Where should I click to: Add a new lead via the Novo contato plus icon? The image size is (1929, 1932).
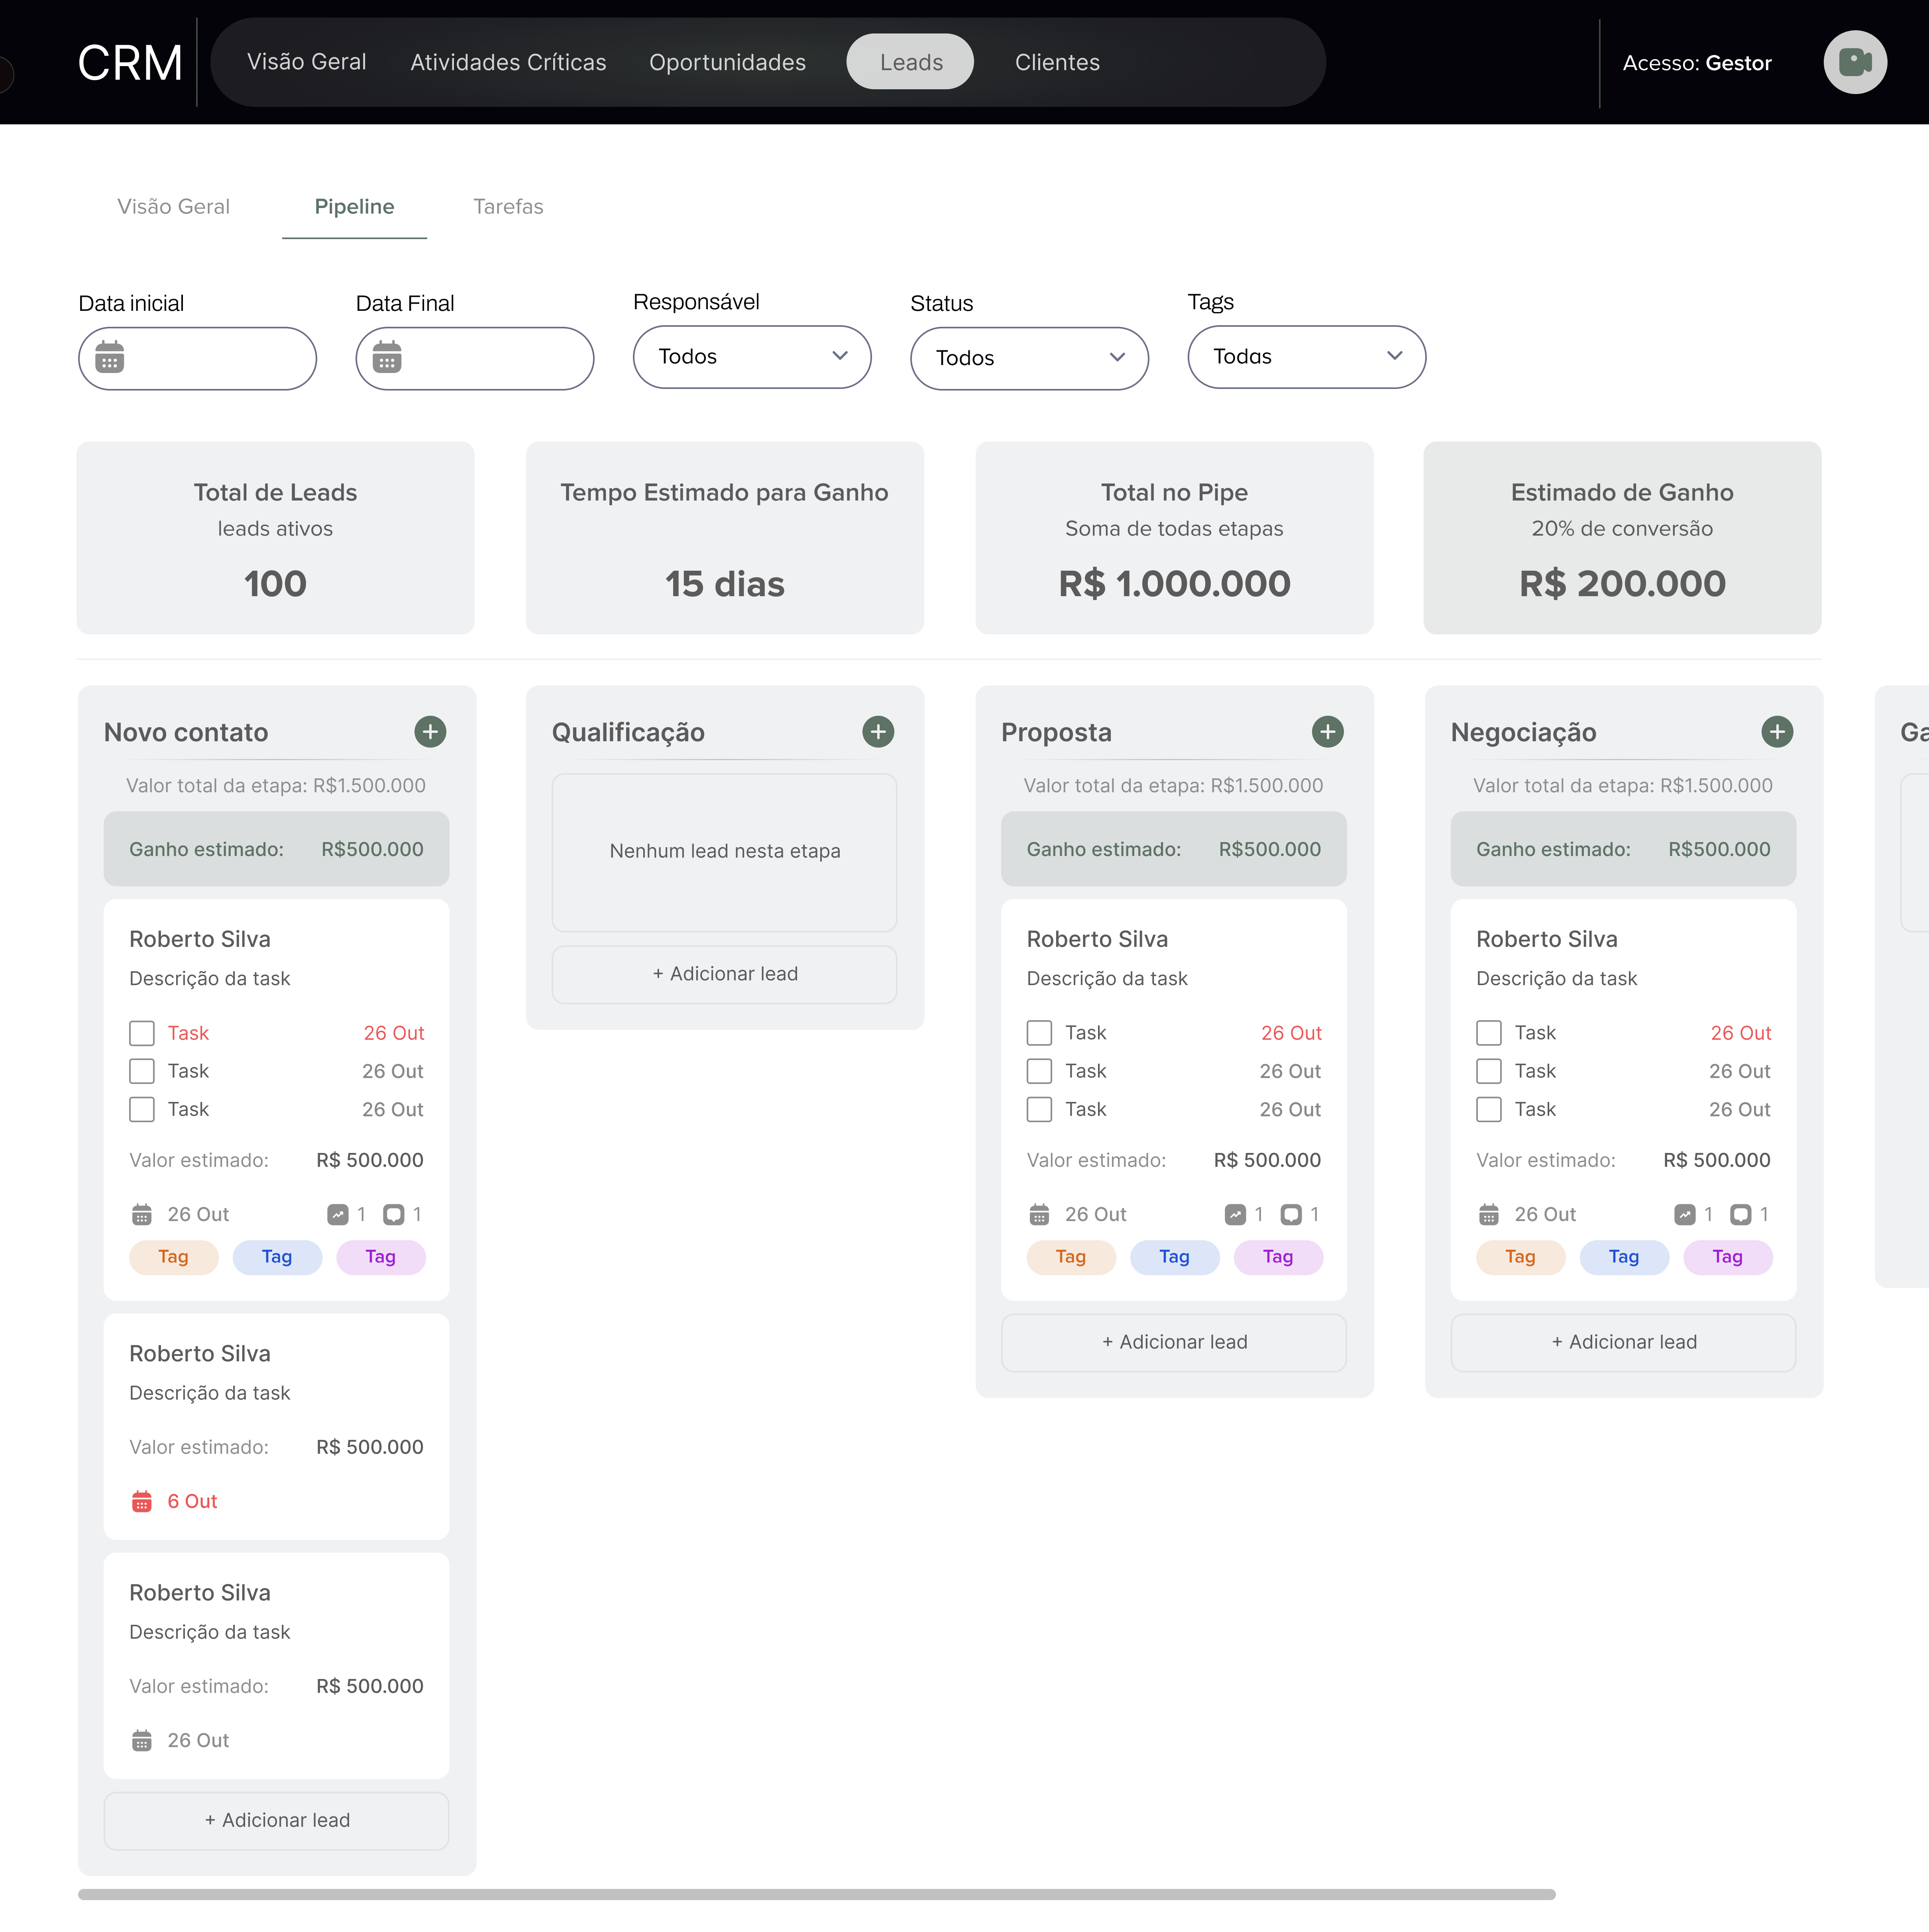[430, 731]
